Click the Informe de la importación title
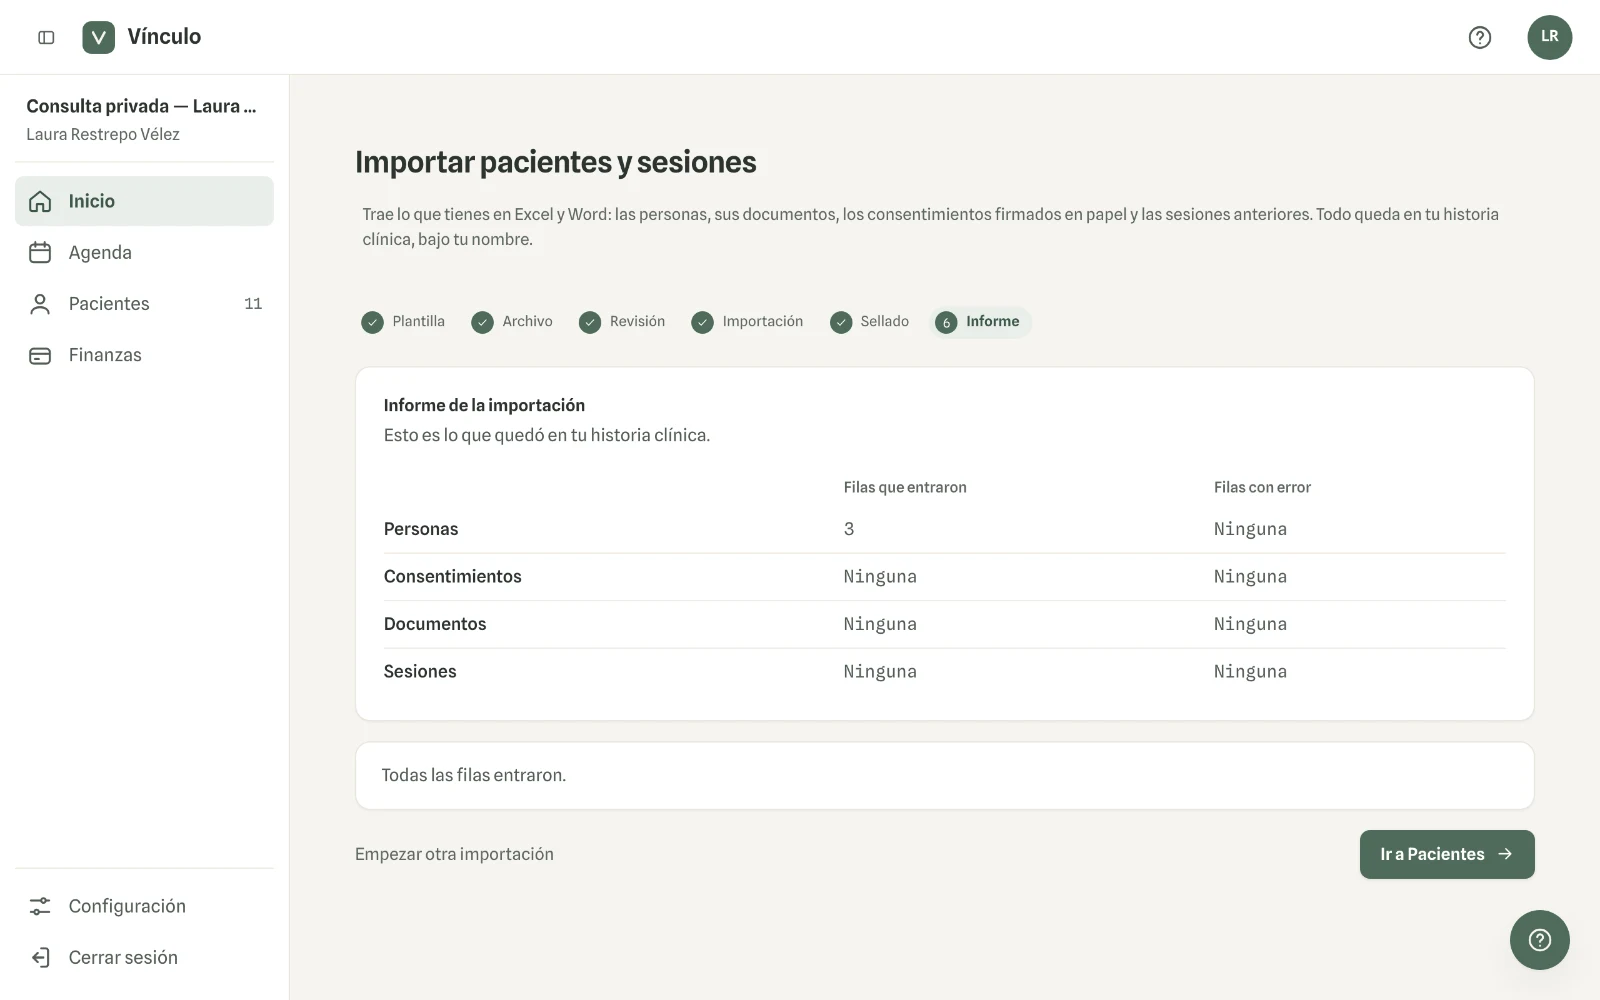 (x=484, y=405)
